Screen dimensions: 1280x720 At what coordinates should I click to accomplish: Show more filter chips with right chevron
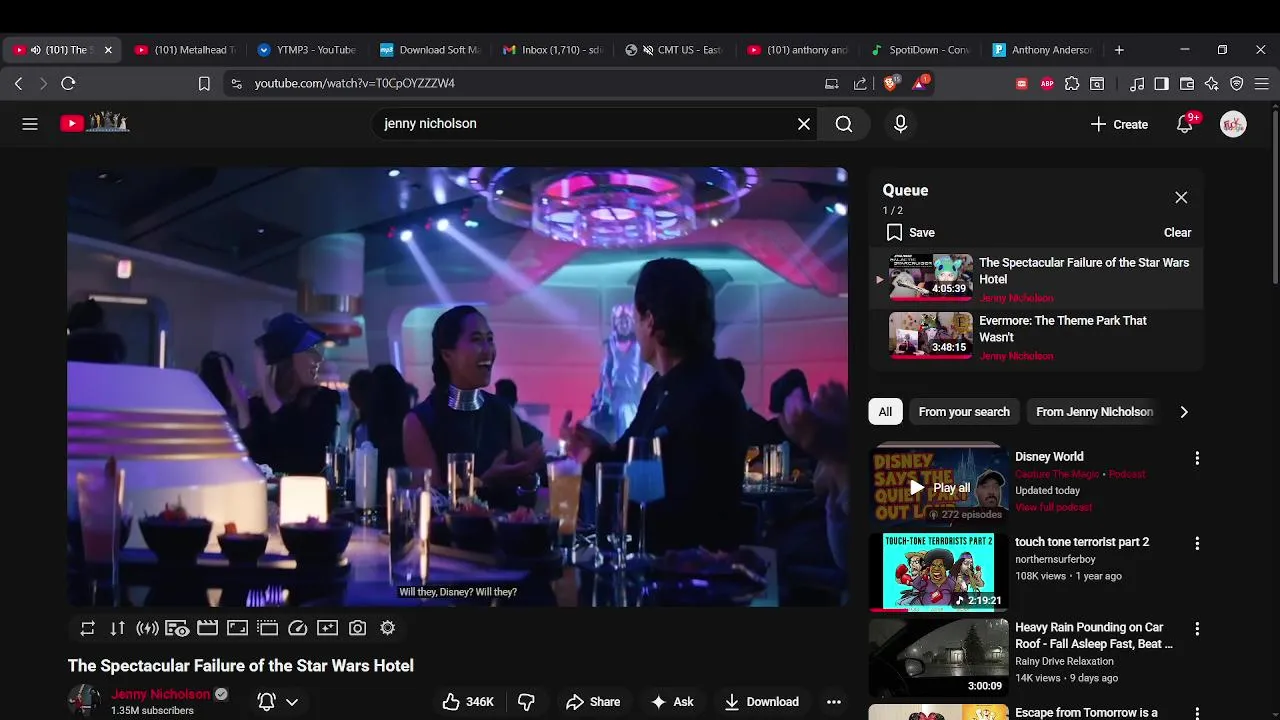(x=1184, y=412)
